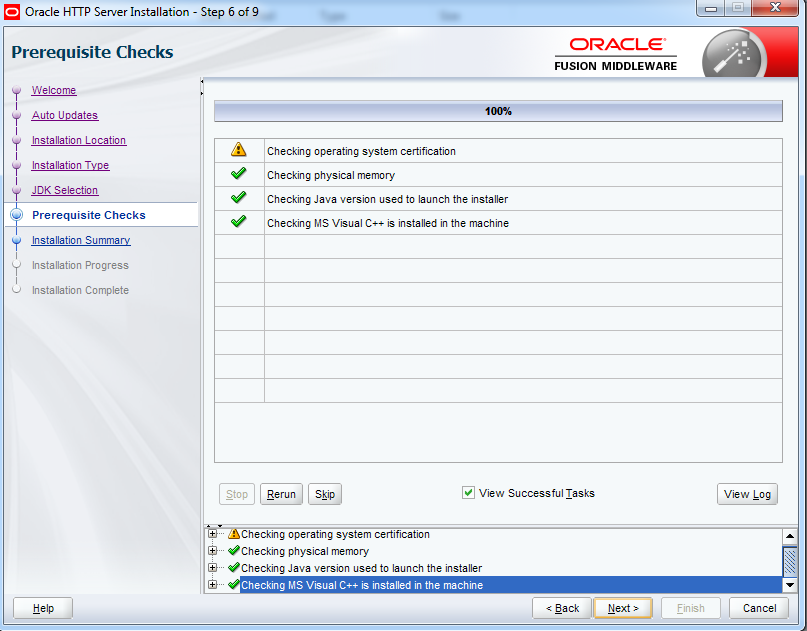The height and width of the screenshot is (631, 807).
Task: Click checkmark icon in lower tree for Java version
Action: (234, 568)
